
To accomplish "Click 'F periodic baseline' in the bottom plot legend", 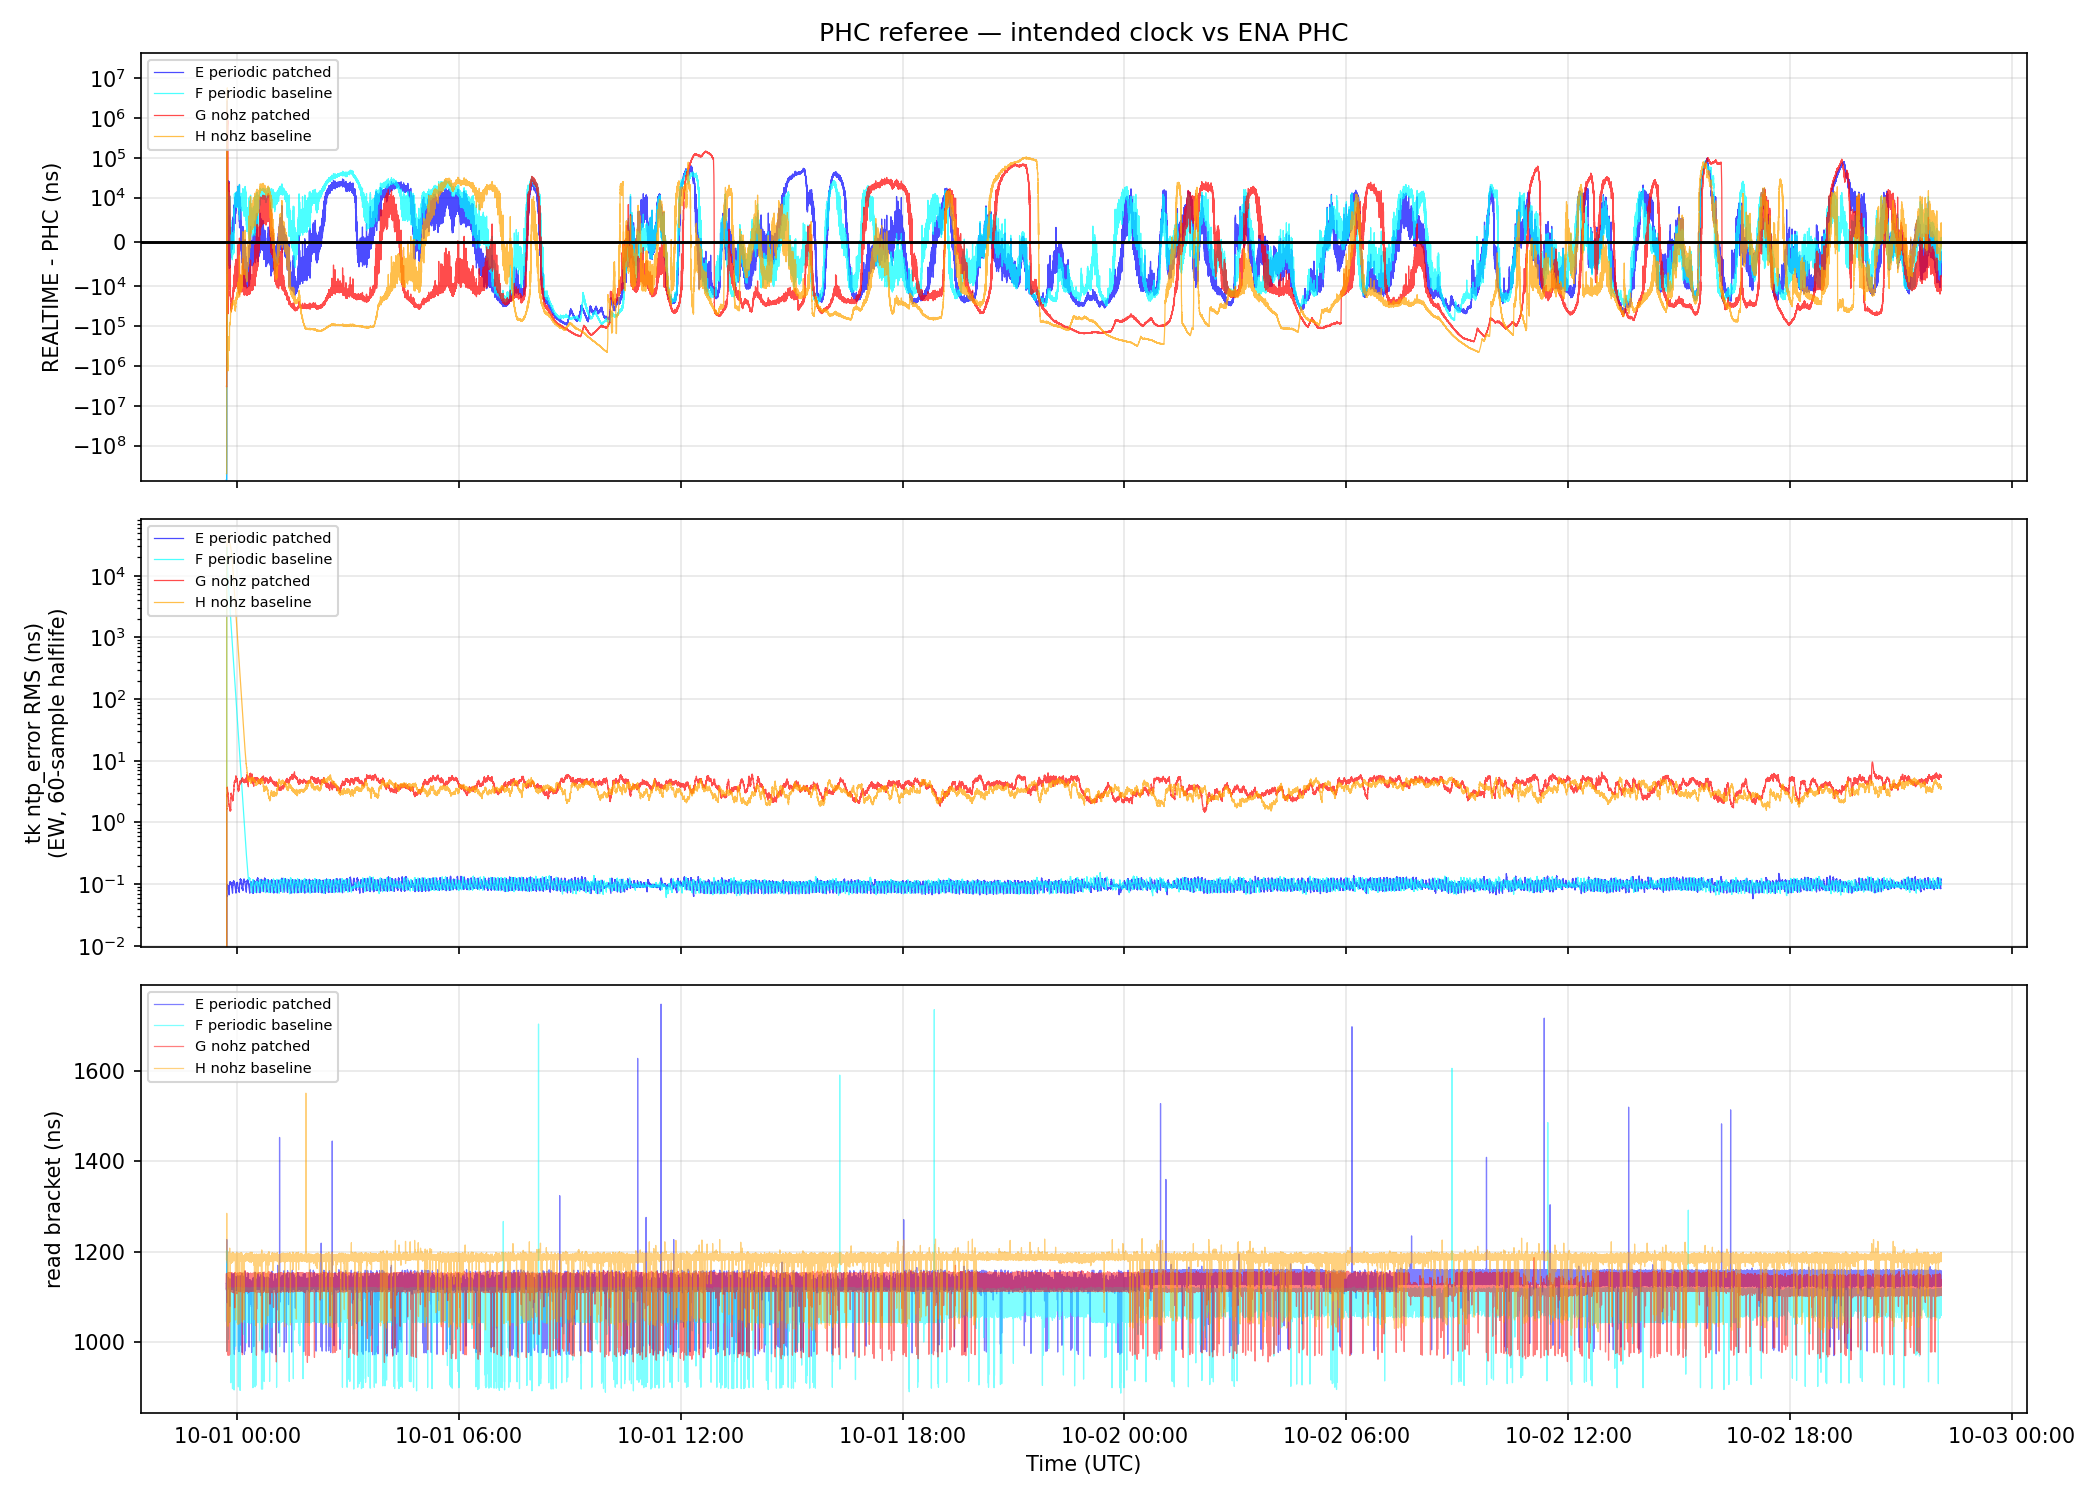I will click(263, 1025).
